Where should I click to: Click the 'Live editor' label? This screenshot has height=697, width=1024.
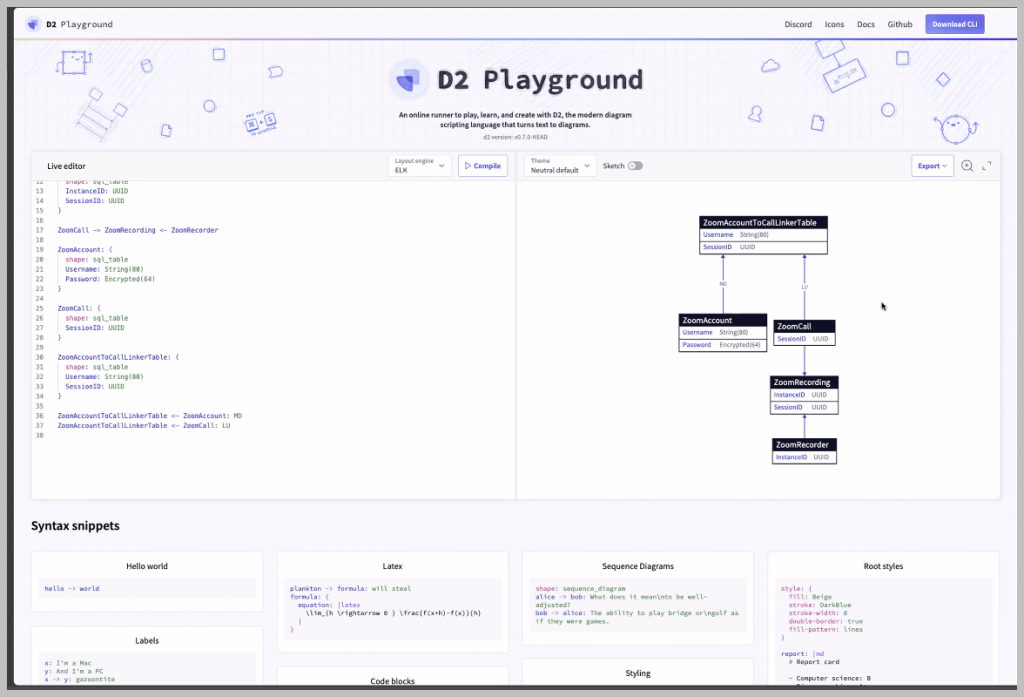tap(66, 166)
